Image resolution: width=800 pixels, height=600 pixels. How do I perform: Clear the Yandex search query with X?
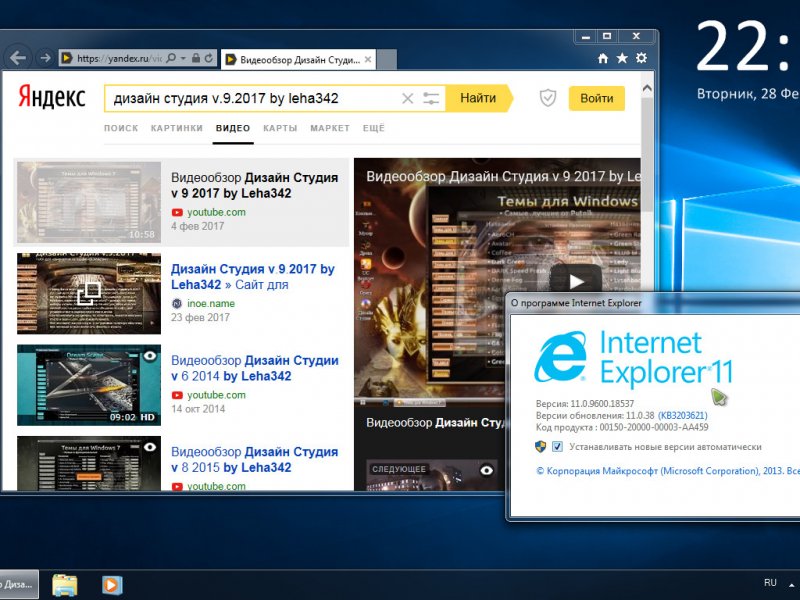[407, 98]
